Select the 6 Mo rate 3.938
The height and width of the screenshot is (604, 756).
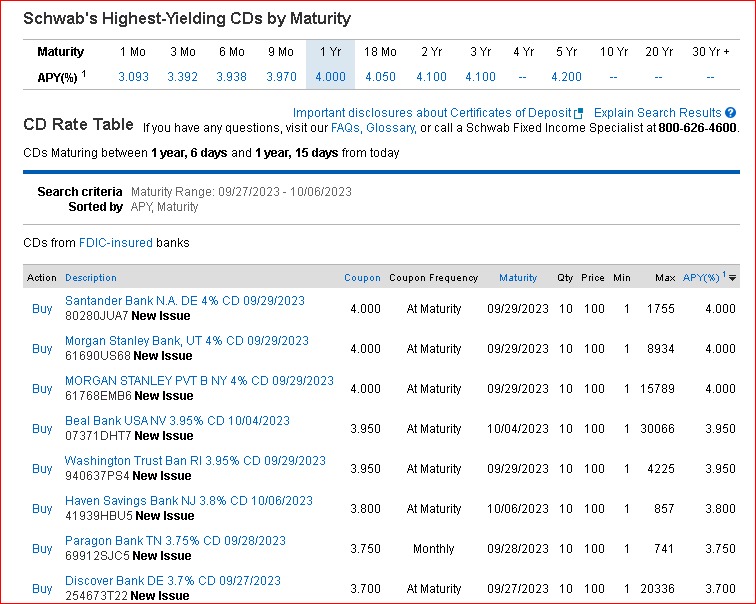click(231, 77)
